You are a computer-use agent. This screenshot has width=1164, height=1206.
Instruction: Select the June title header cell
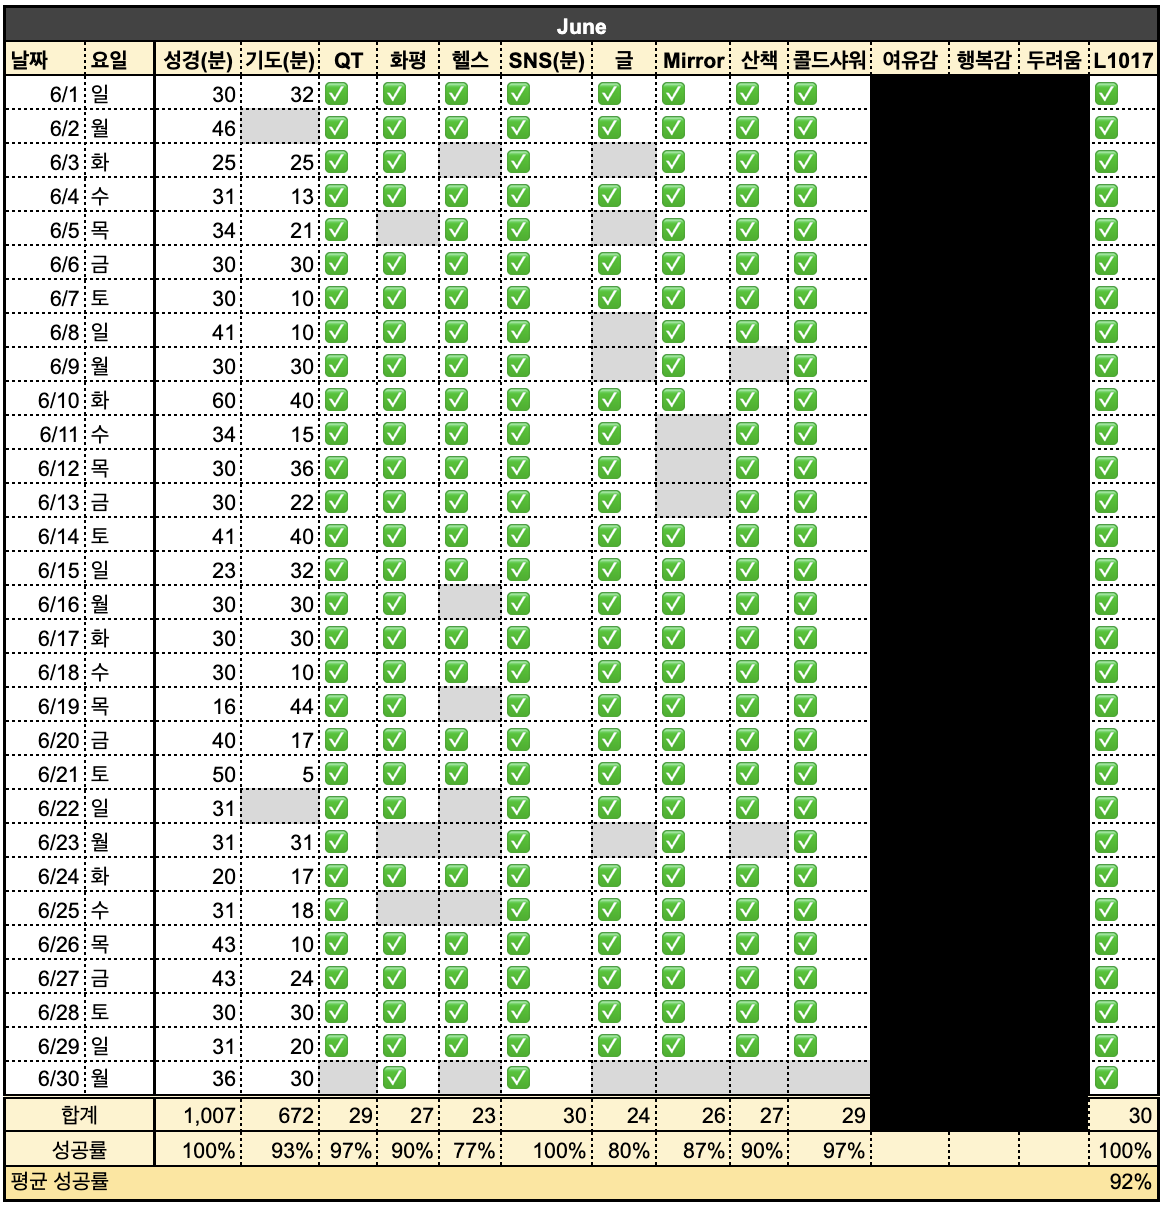(581, 26)
